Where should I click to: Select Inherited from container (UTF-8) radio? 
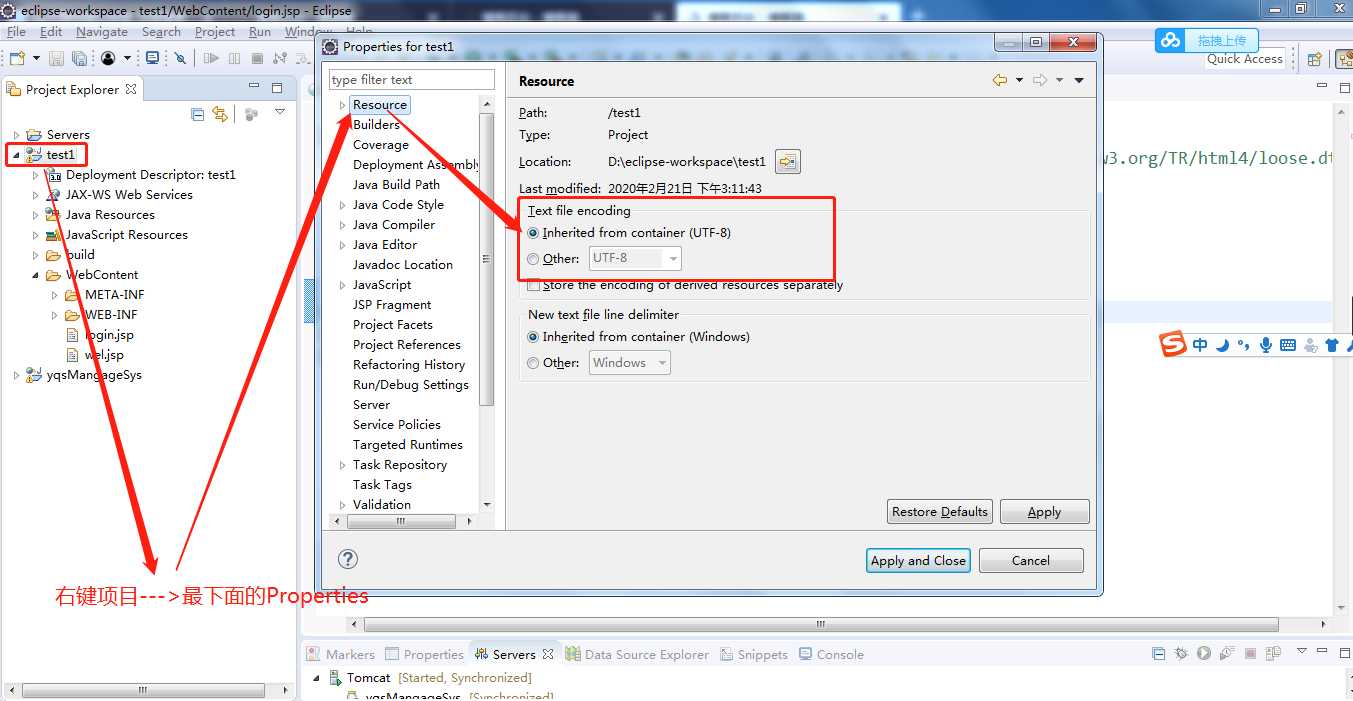point(534,232)
